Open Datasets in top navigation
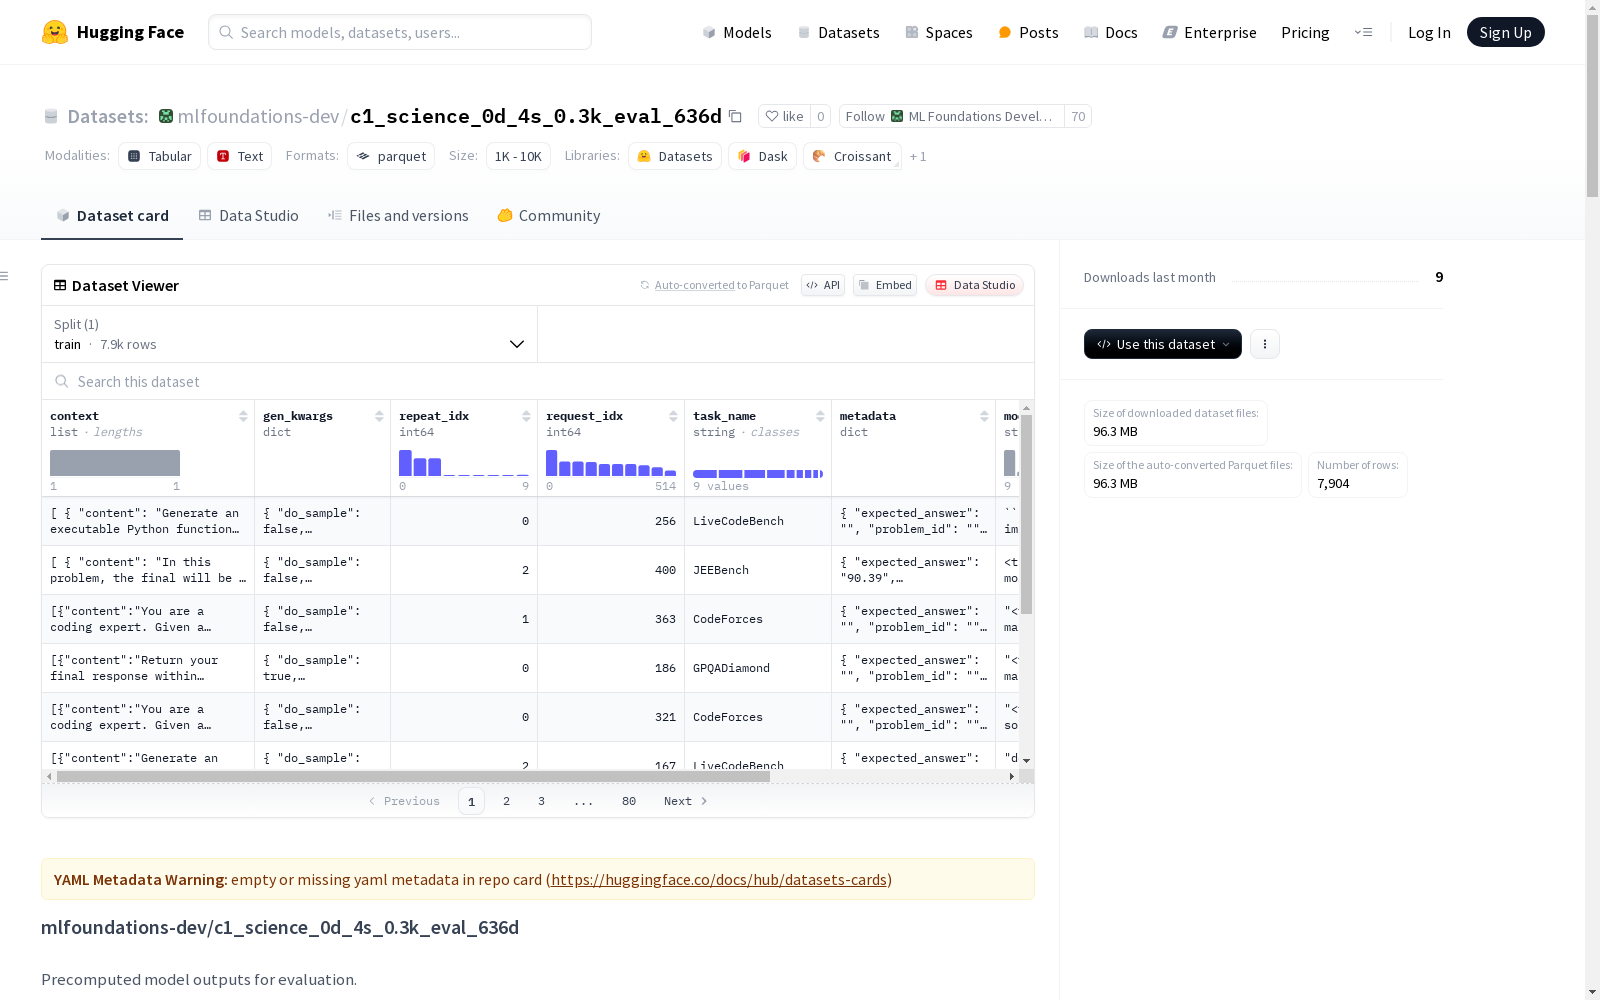Viewport: 1600px width, 1000px height. coord(838,32)
